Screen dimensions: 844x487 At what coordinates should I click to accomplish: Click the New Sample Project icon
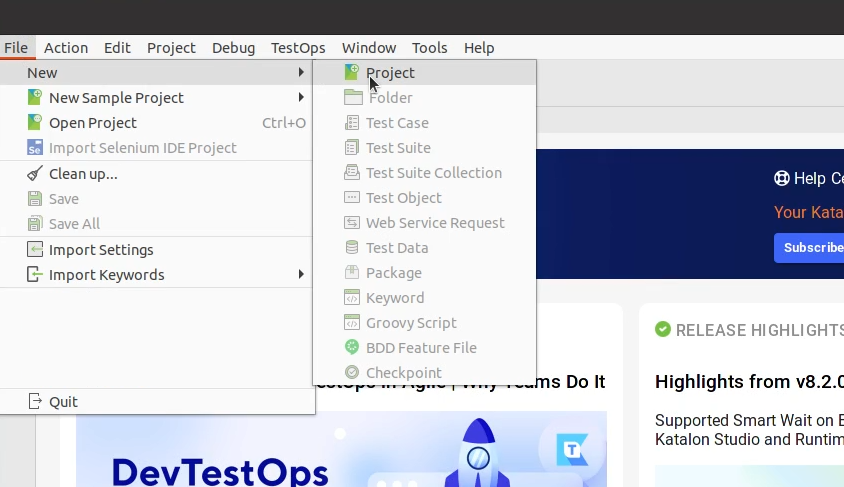(x=34, y=97)
